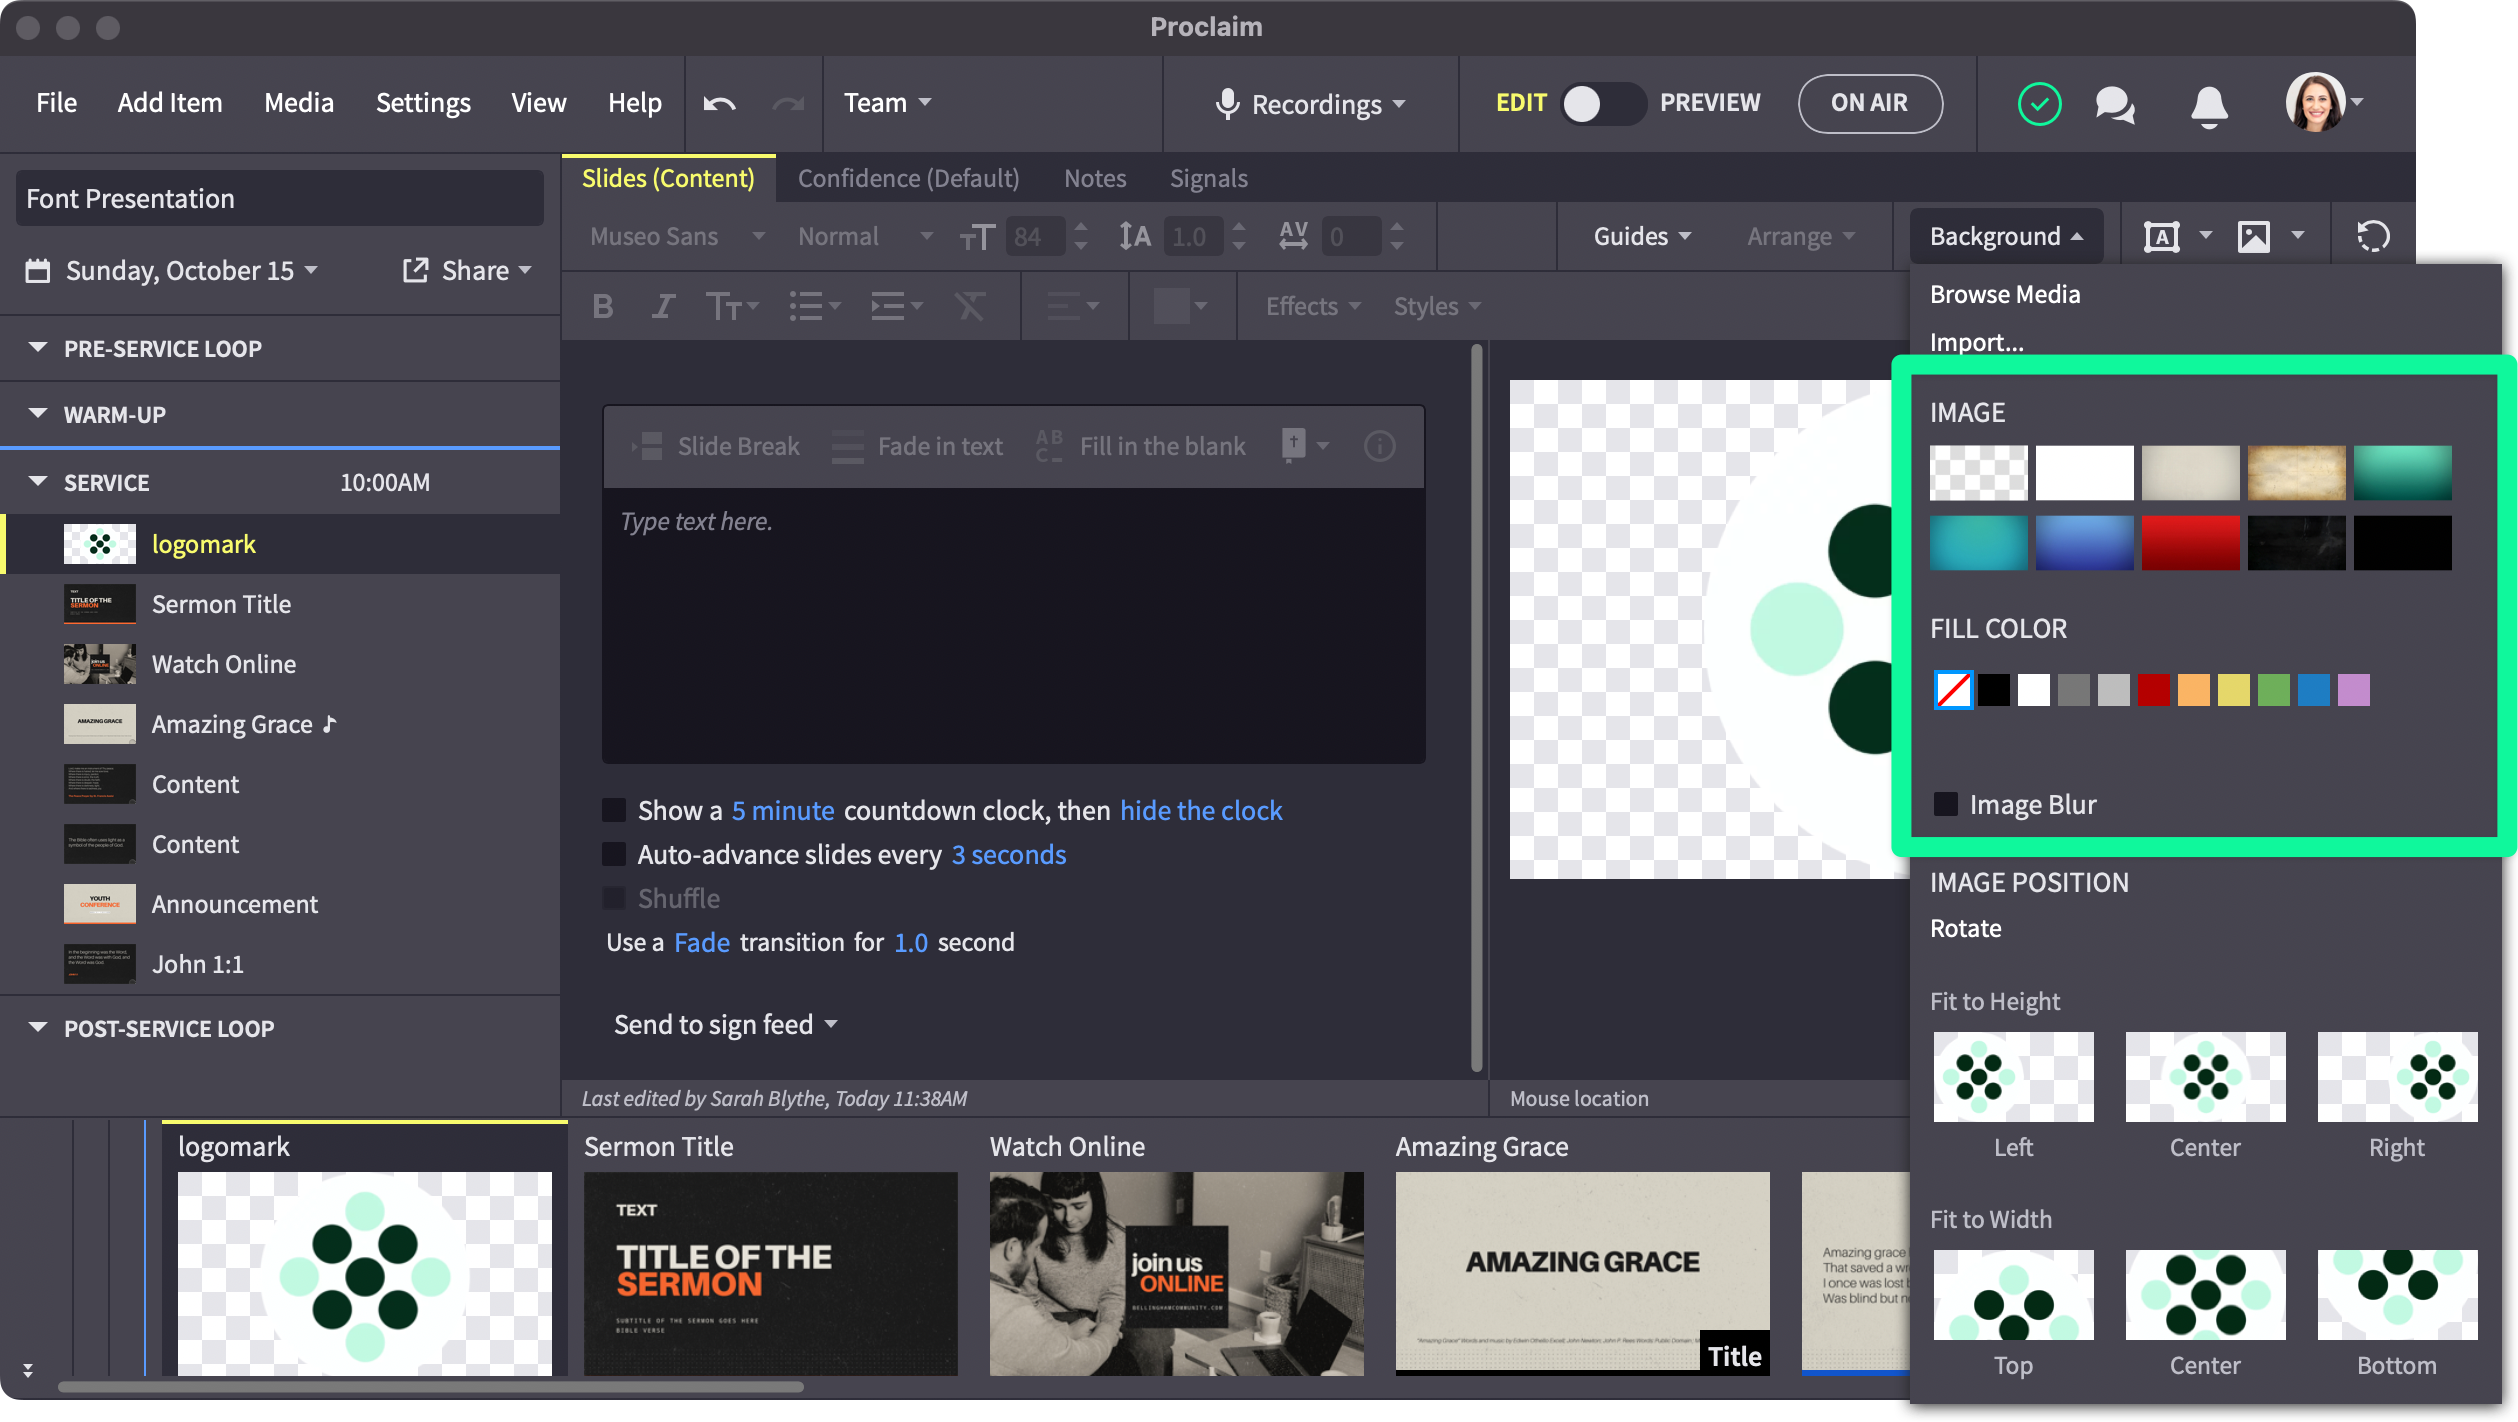Click the sync status checkmark icon

click(x=2039, y=104)
